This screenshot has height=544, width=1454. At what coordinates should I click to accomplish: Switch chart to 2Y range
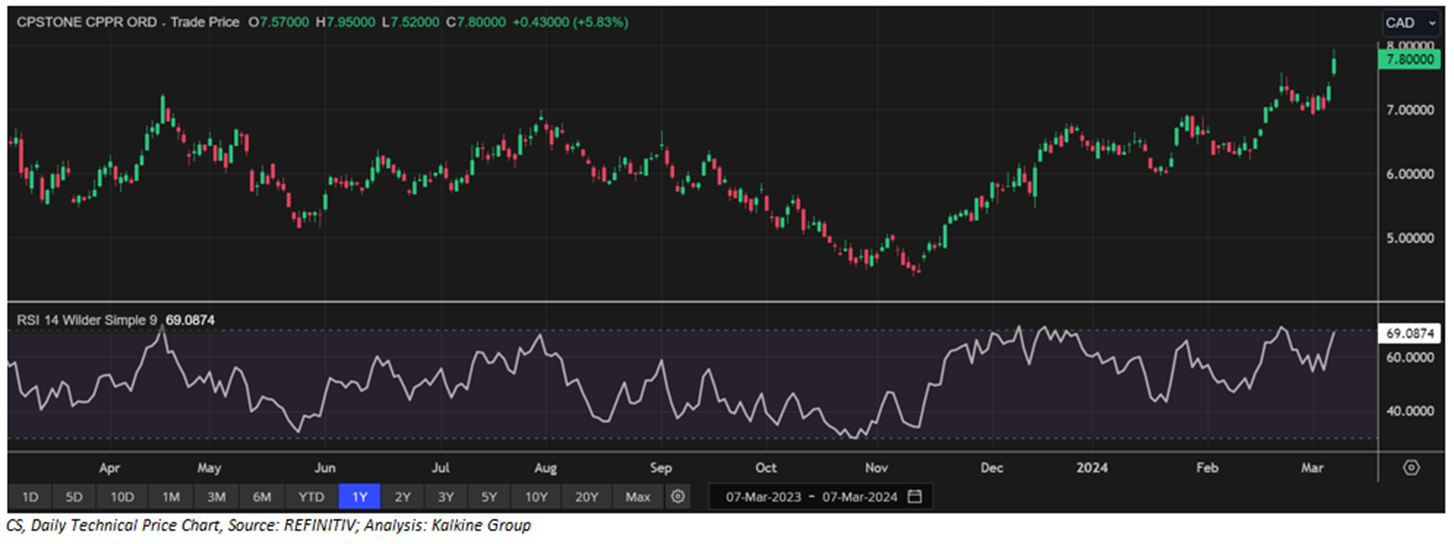point(402,497)
